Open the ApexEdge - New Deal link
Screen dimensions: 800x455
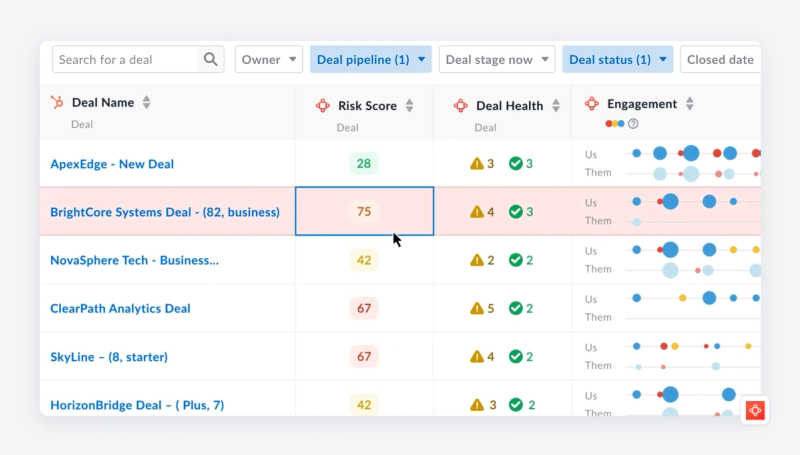[112, 164]
